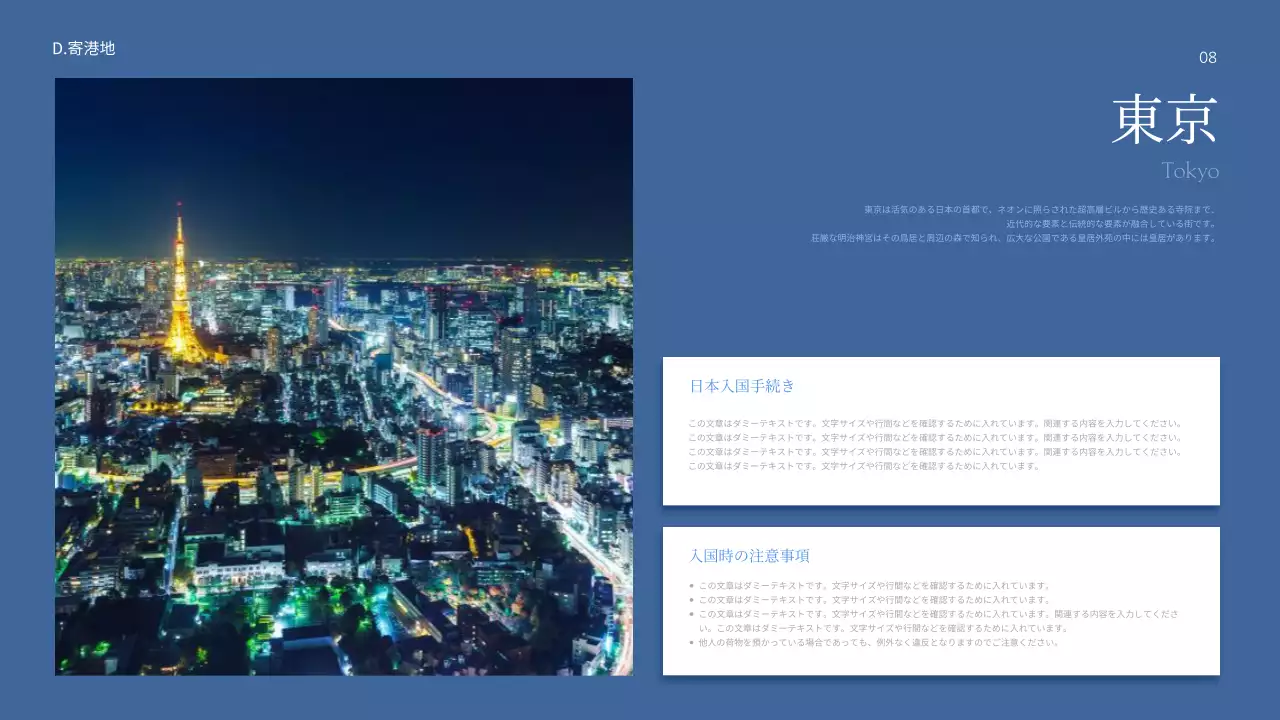Select empty space right of 入国時の注意事項 heading
Viewport: 1280px width, 720px height.
point(1000,556)
